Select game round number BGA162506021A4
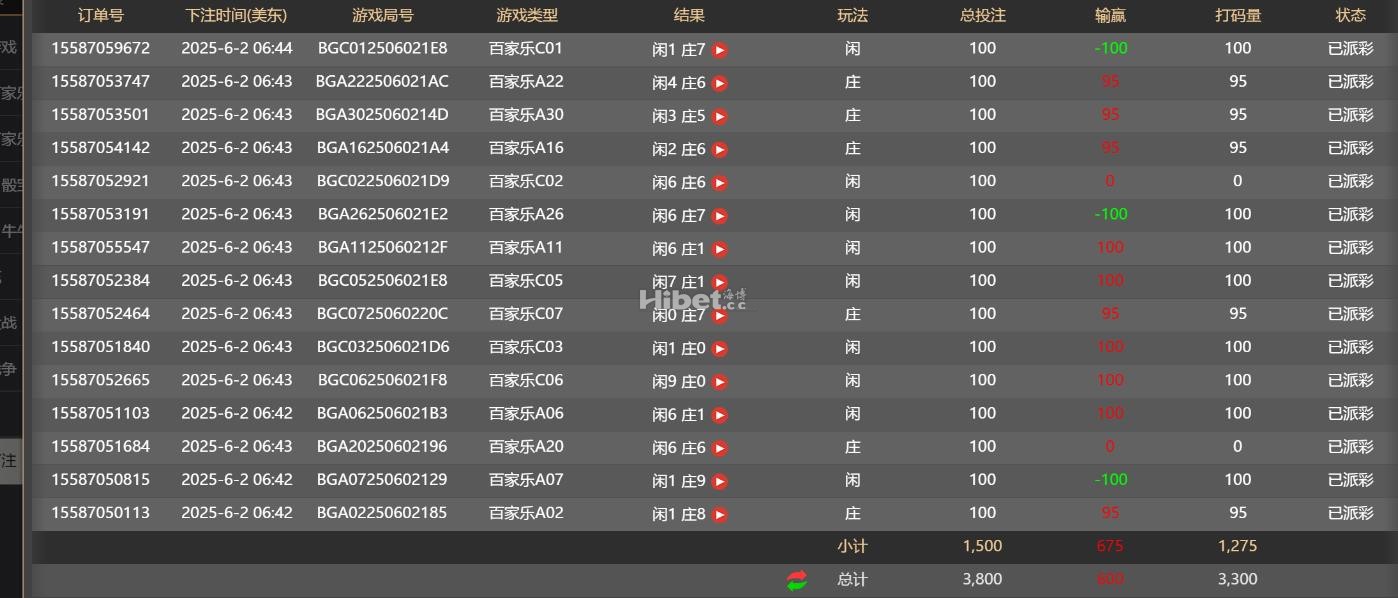The image size is (1398, 598). click(x=383, y=148)
